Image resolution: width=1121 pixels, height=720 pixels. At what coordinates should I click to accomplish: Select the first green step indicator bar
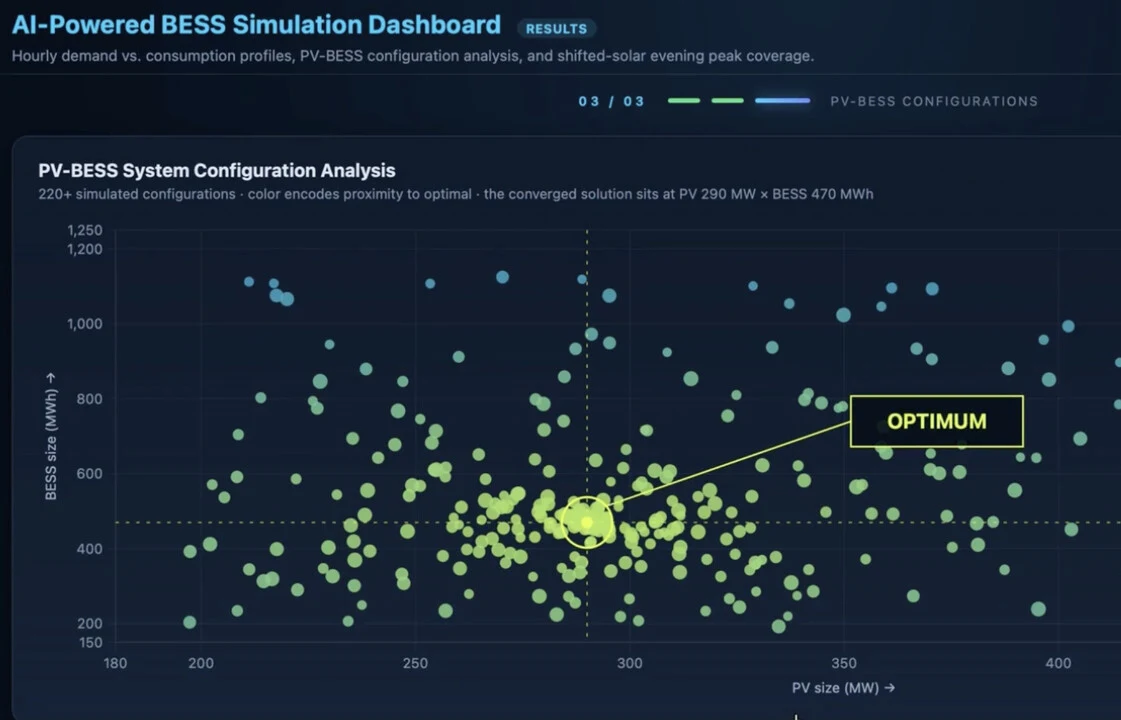[683, 101]
